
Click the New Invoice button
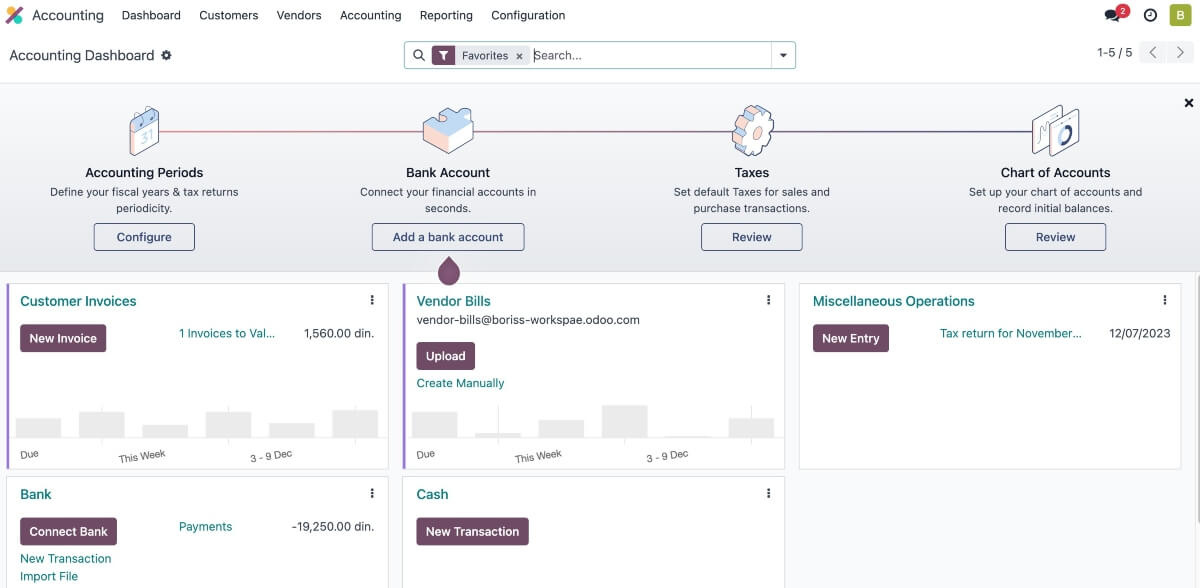pos(63,338)
